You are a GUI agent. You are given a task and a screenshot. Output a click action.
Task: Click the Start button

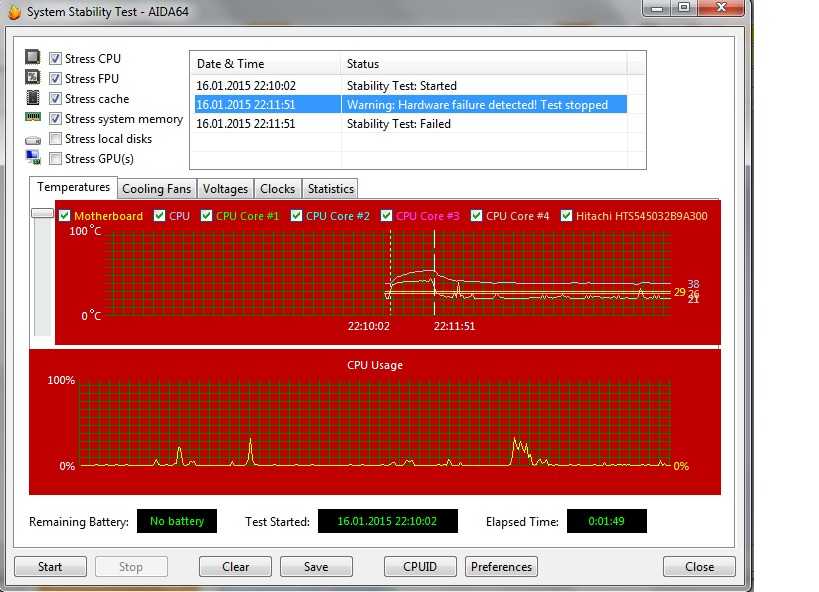(50, 567)
